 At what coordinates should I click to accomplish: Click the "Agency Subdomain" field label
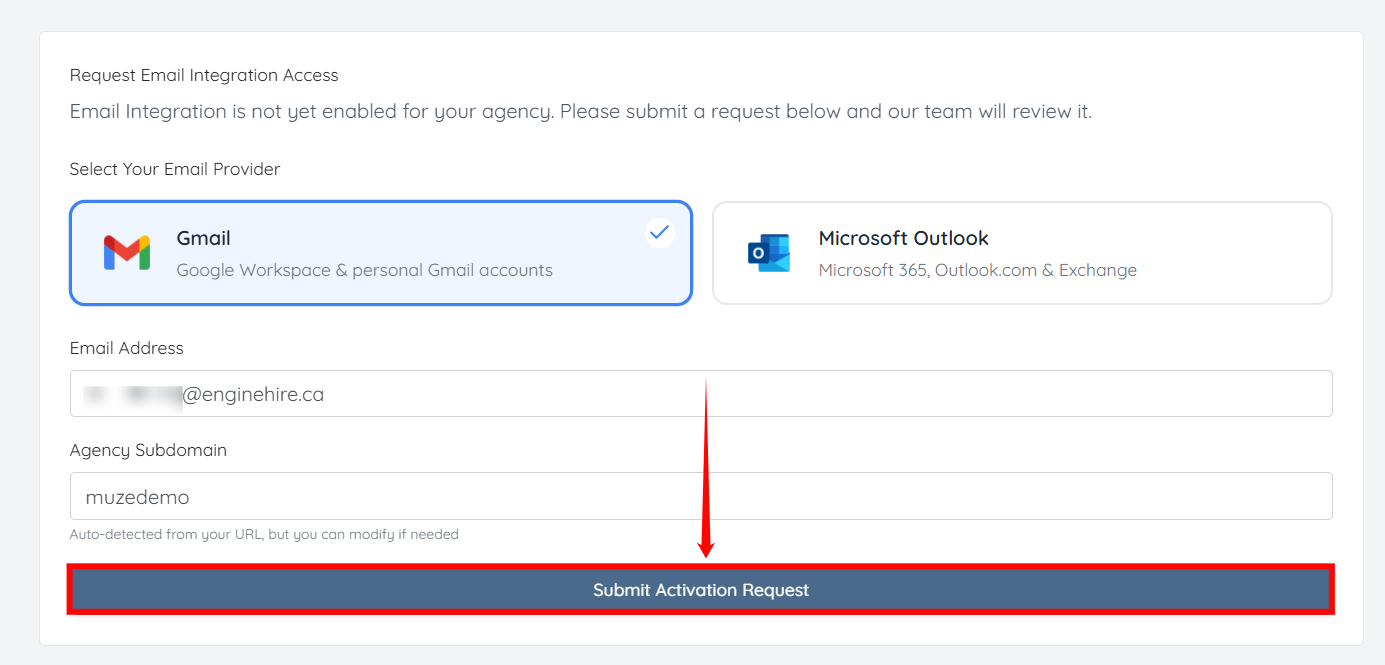tap(148, 450)
